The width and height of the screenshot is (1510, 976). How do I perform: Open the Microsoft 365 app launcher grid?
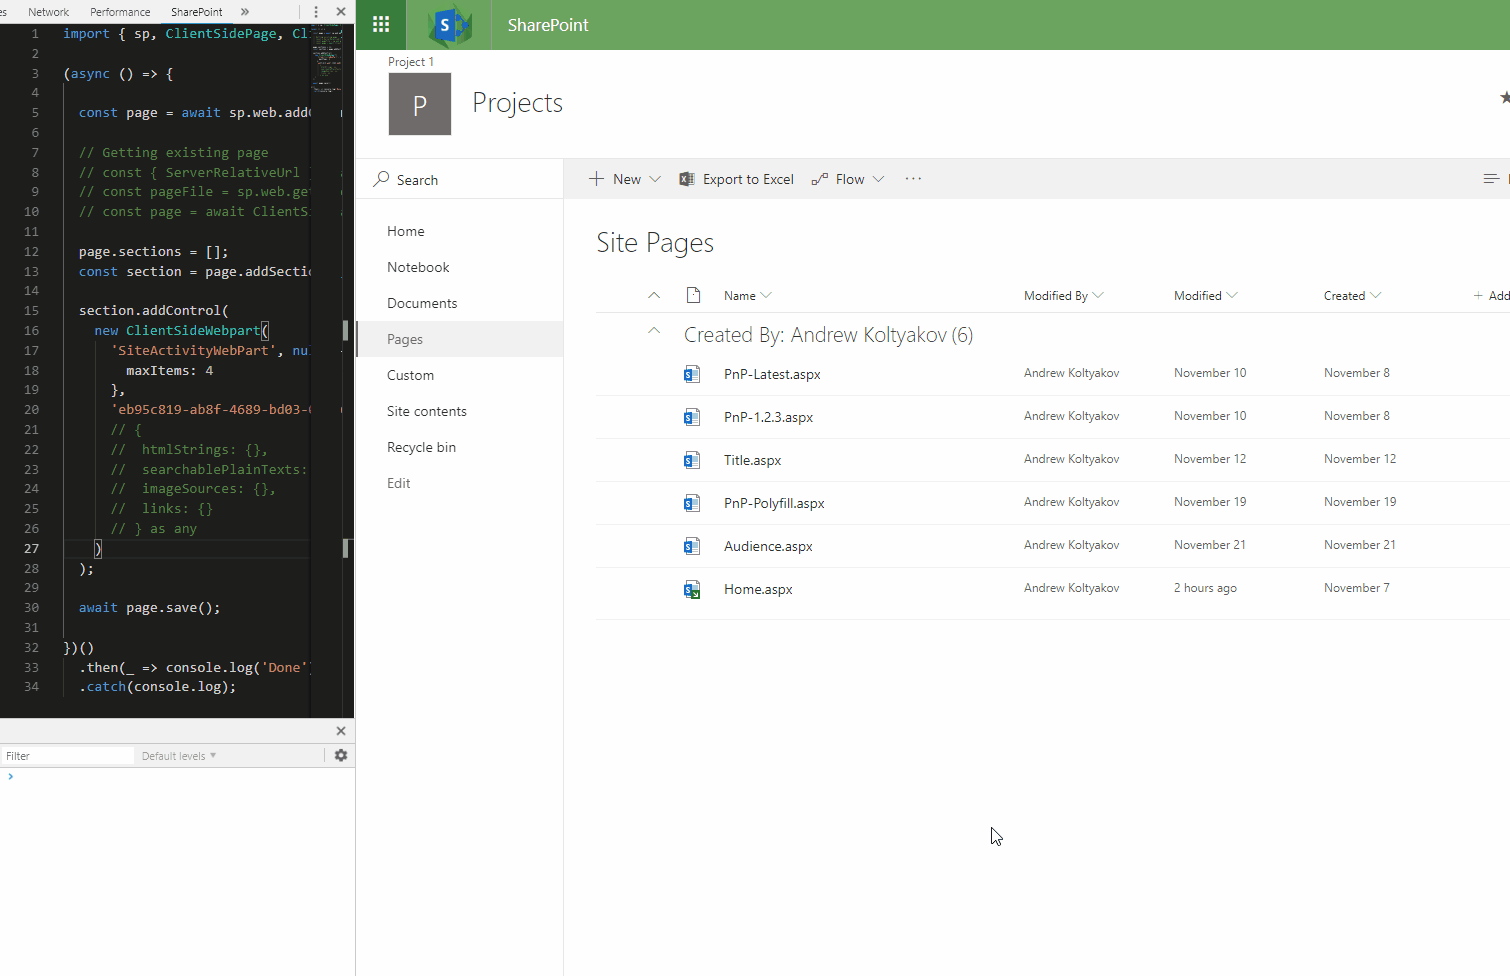(x=380, y=24)
